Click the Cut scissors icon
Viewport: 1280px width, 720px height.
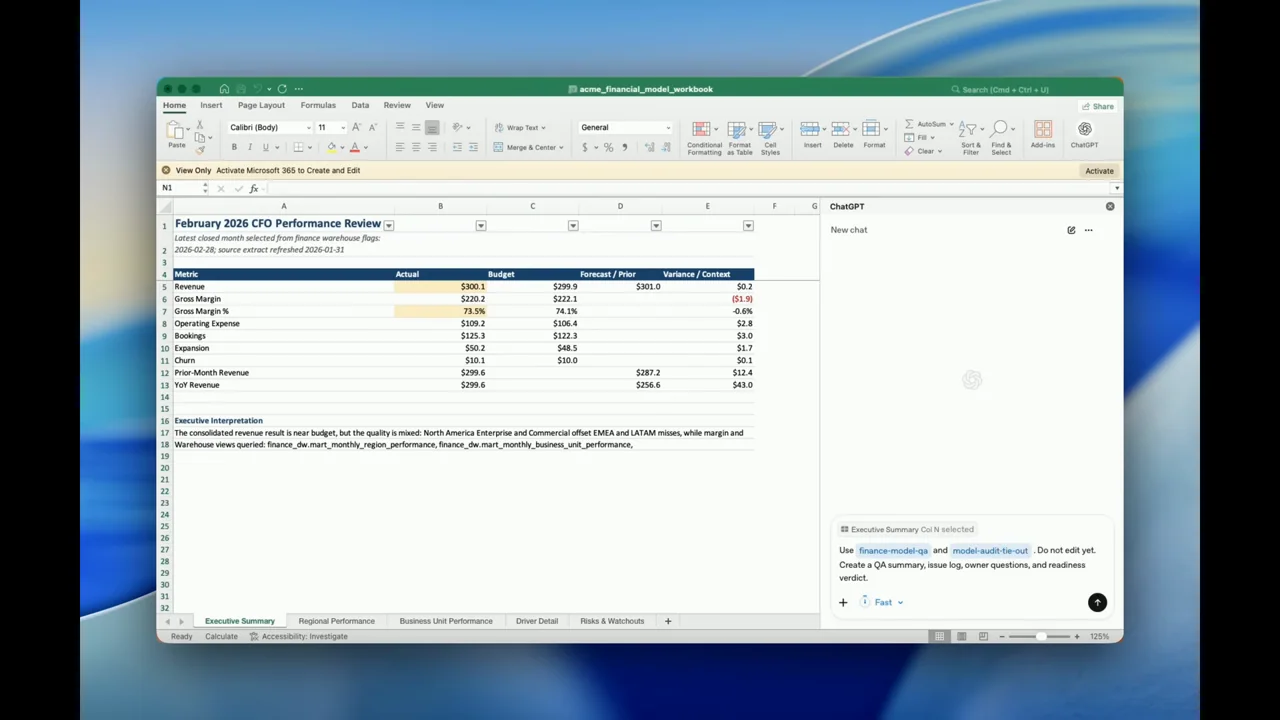pyautogui.click(x=199, y=125)
